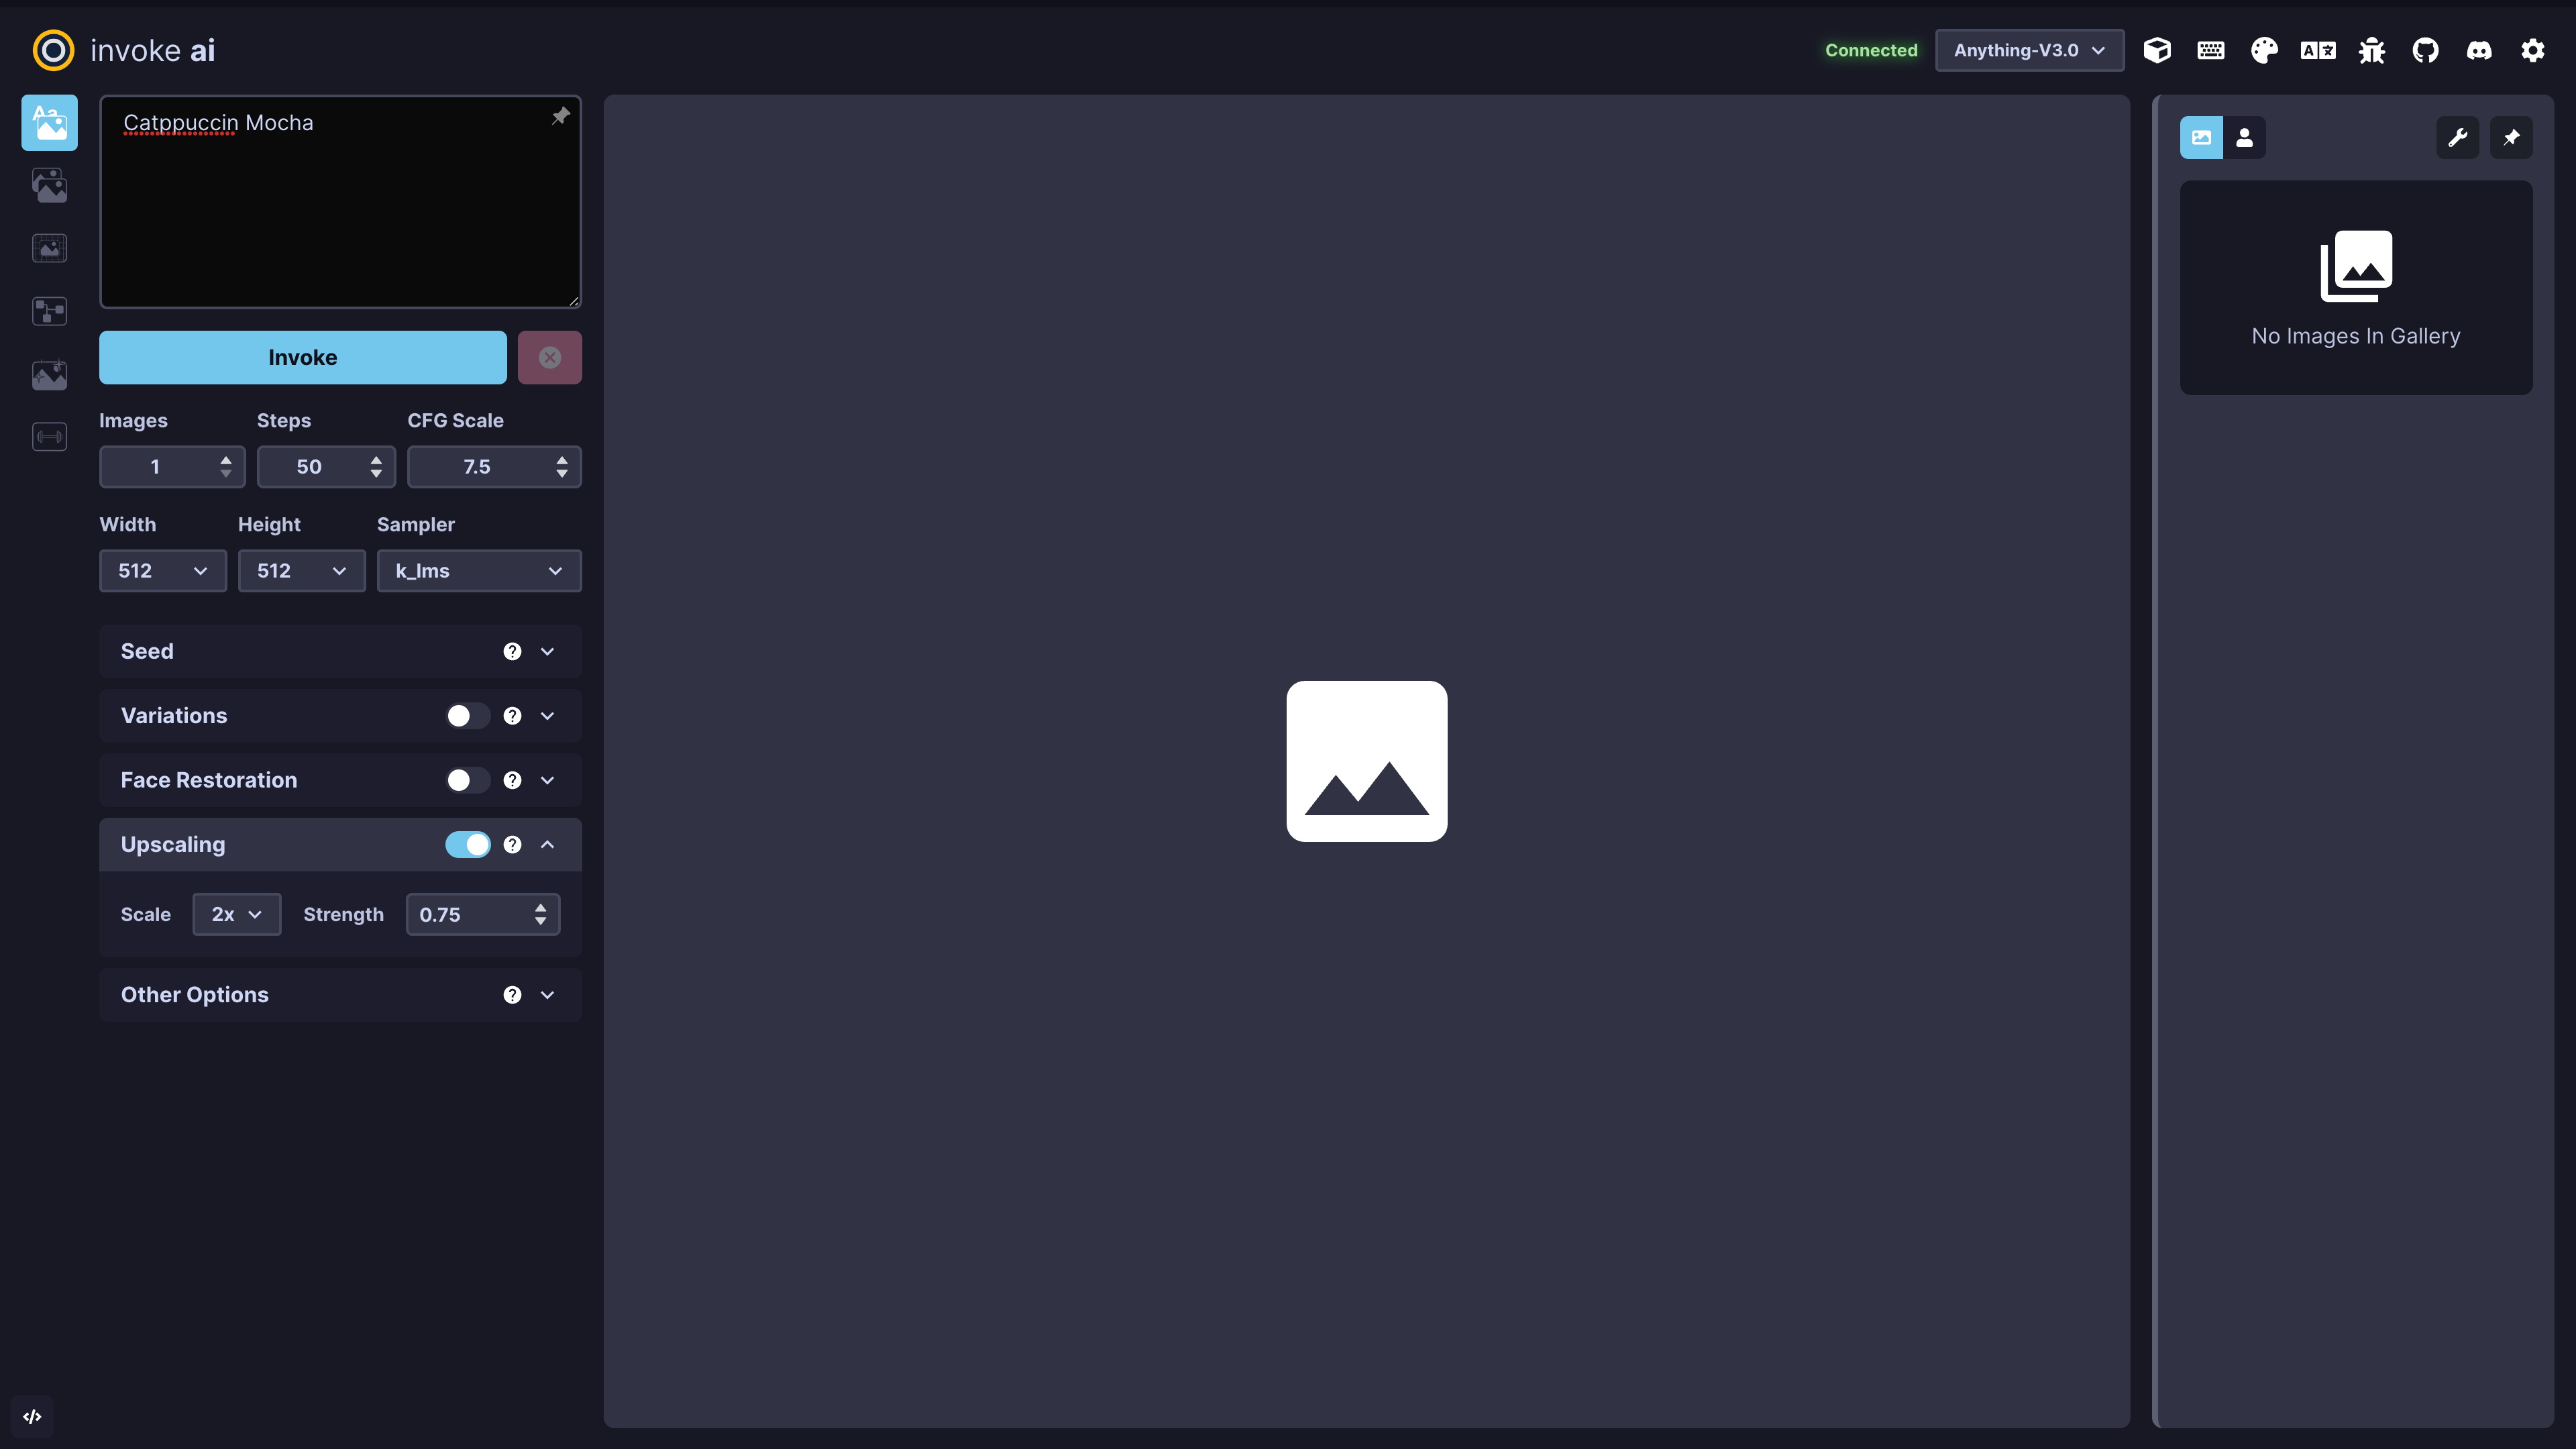2576x1449 pixels.
Task: Show keyboard hotkeys
Action: tap(2210, 50)
